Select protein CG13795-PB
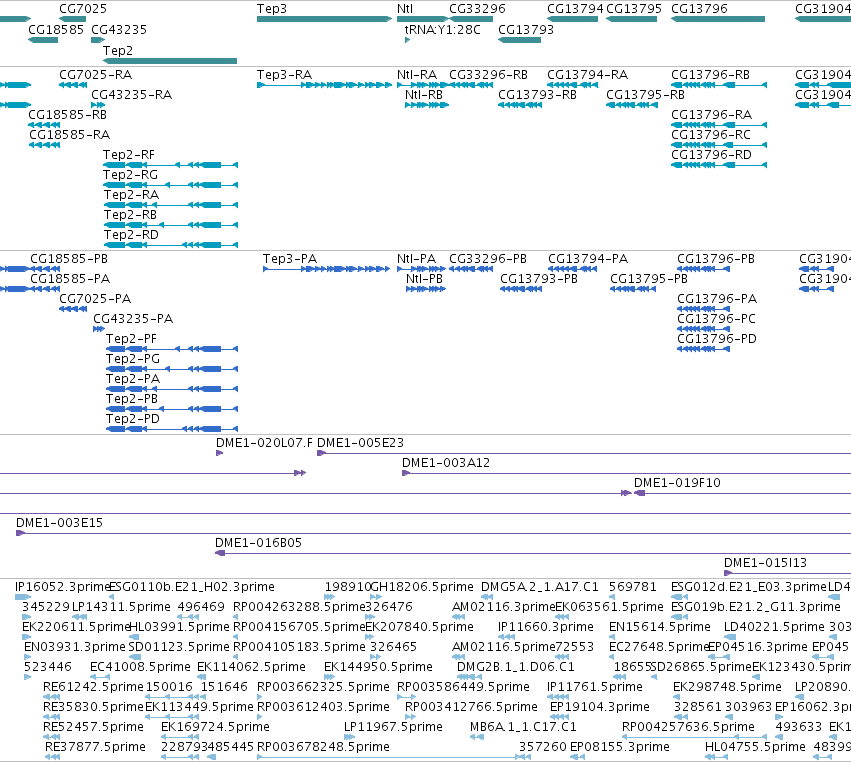The image size is (851, 762). click(649, 278)
